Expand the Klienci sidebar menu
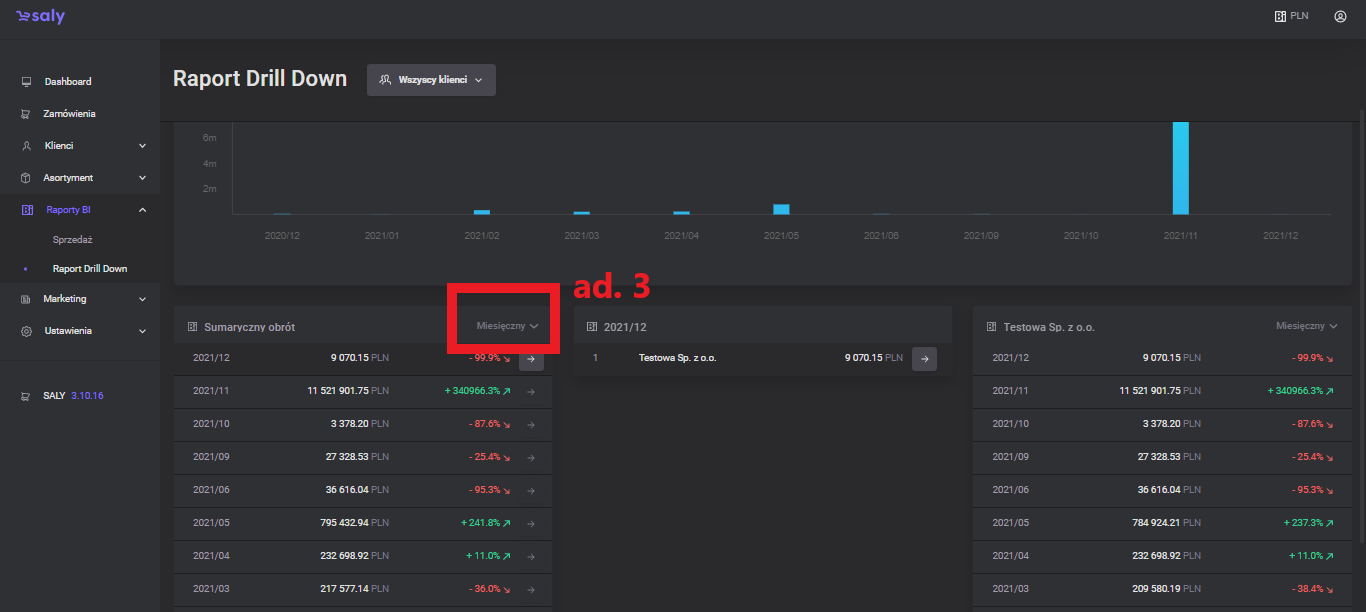 pyautogui.click(x=142, y=146)
